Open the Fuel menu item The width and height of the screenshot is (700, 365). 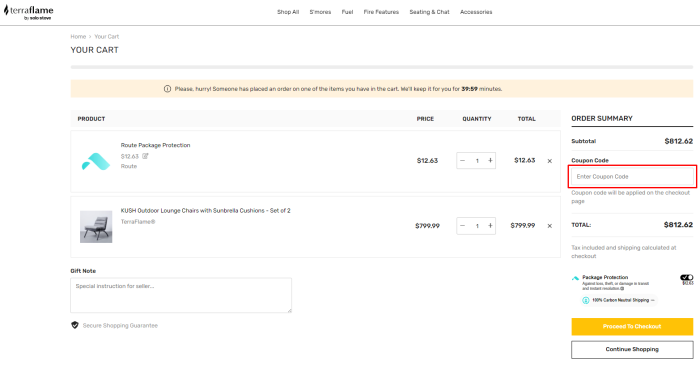[347, 12]
